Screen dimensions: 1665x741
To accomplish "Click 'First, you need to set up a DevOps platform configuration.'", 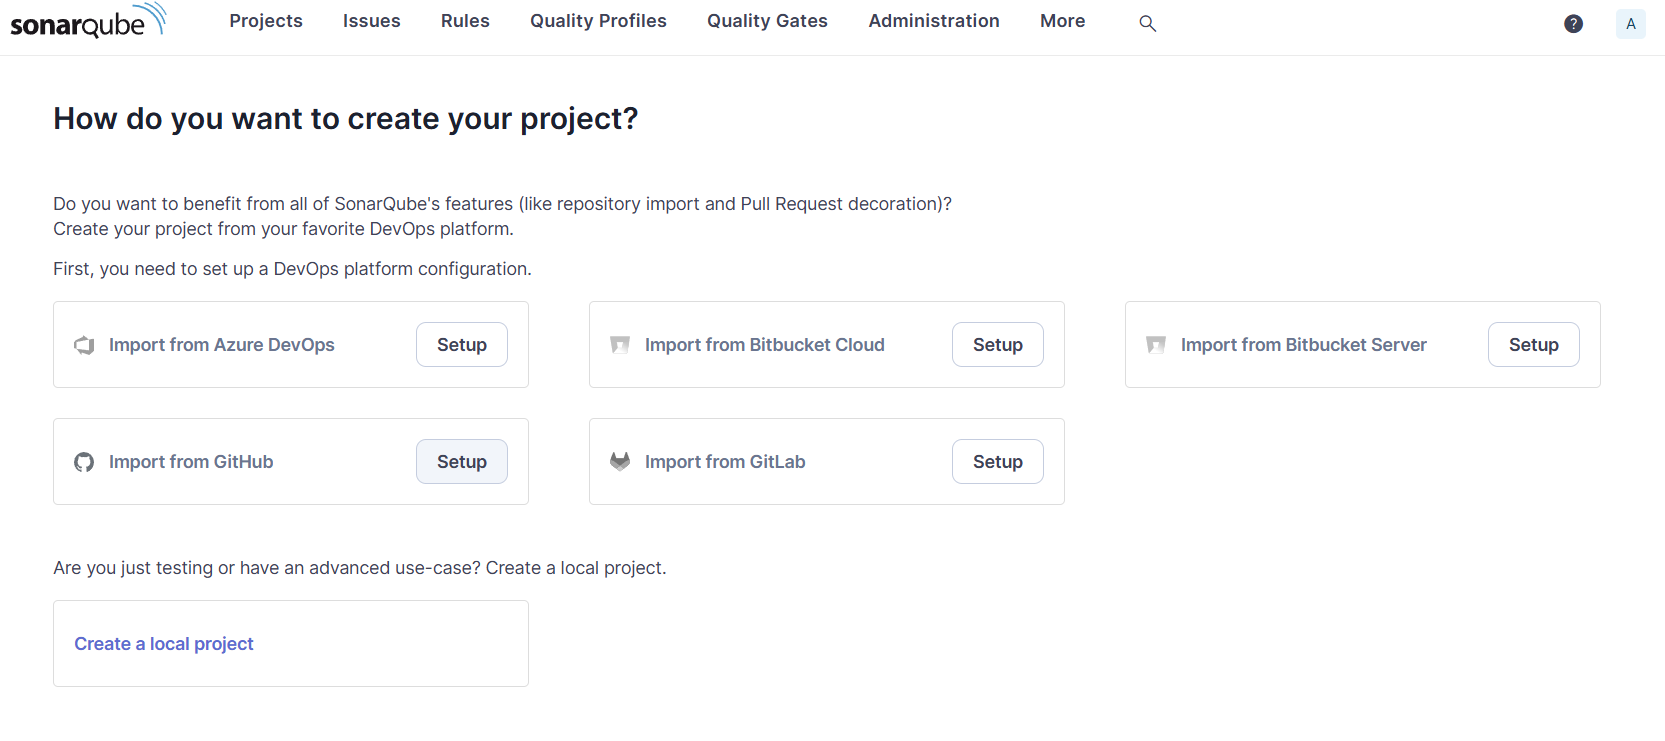I will pos(292,269).
